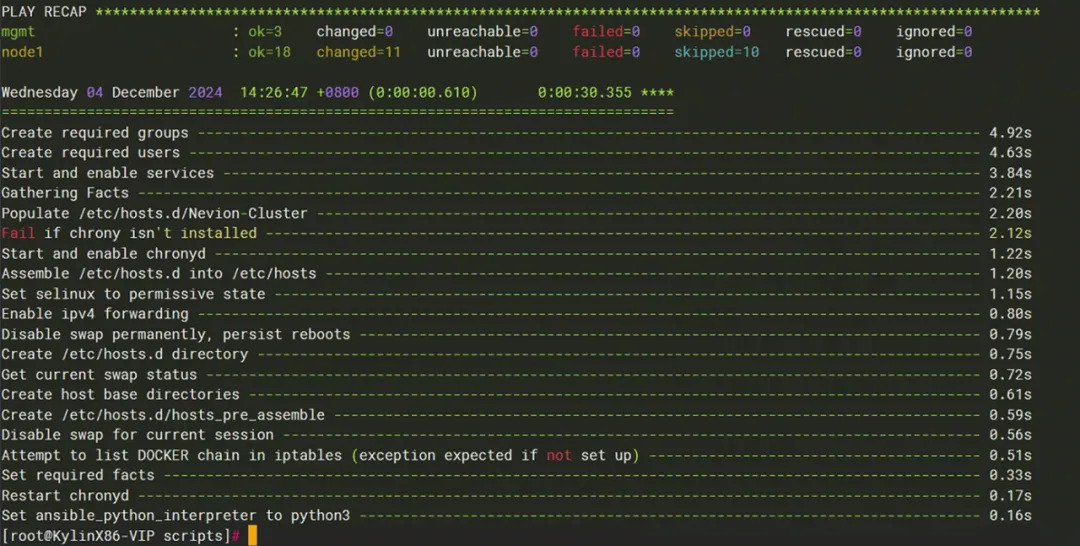Viewport: 1080px width, 546px height.
Task: Click 'Create host base directories' task line
Action: (516, 394)
